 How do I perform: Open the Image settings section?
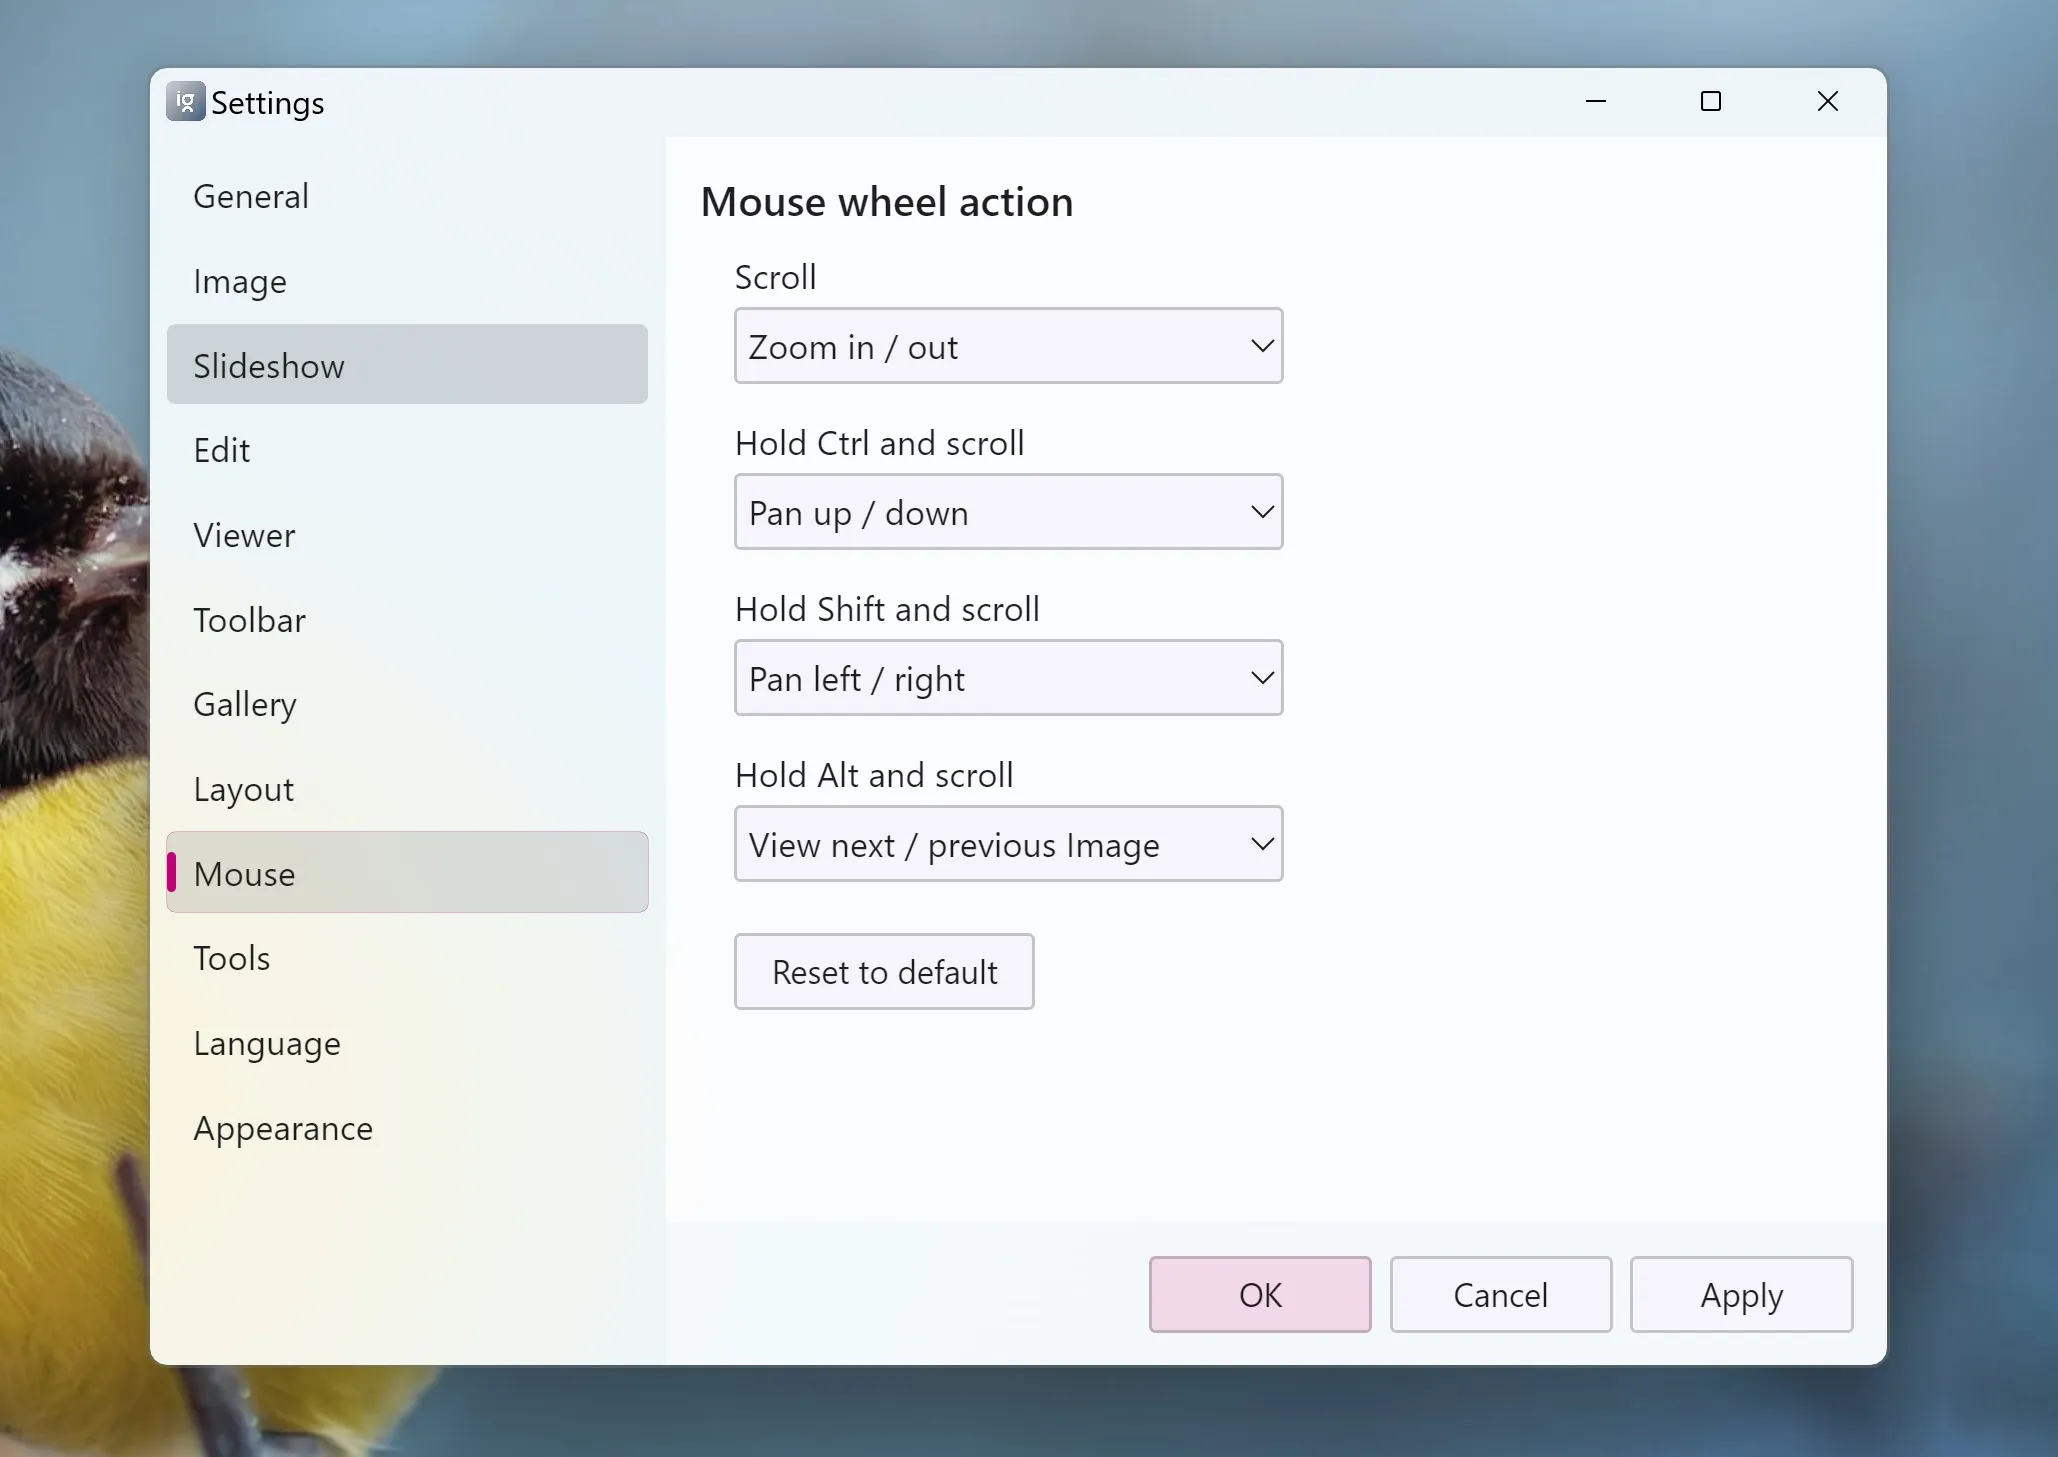coord(240,282)
